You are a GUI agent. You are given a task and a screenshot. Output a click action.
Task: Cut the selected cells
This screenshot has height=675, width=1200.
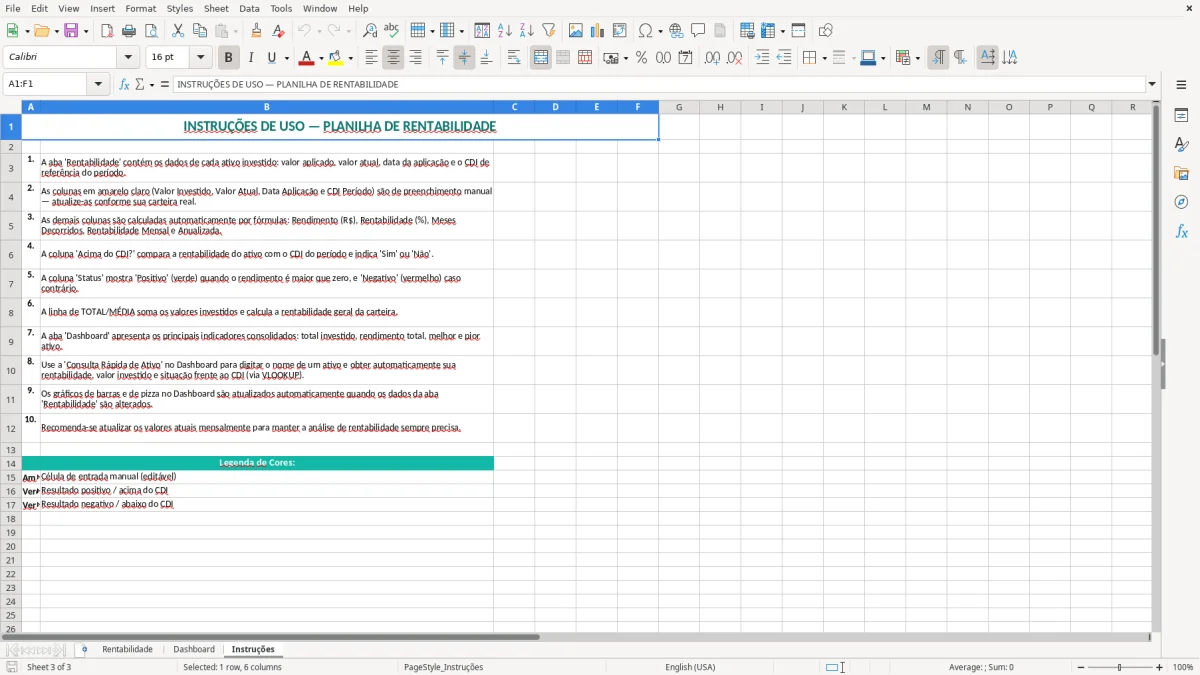click(178, 31)
